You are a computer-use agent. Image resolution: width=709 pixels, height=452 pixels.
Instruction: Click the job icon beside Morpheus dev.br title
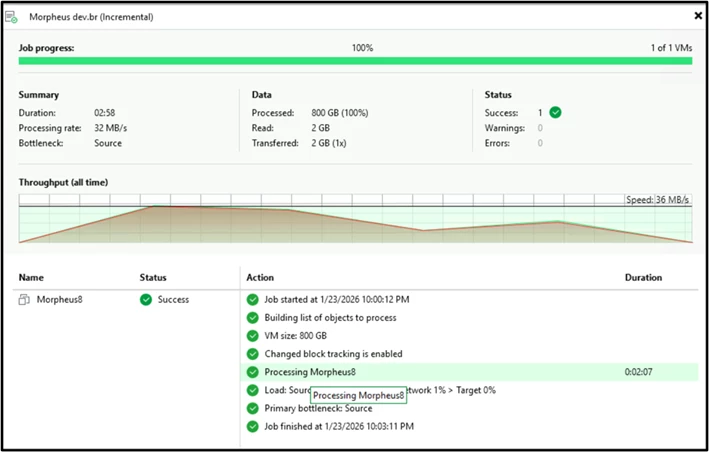click(x=11, y=17)
